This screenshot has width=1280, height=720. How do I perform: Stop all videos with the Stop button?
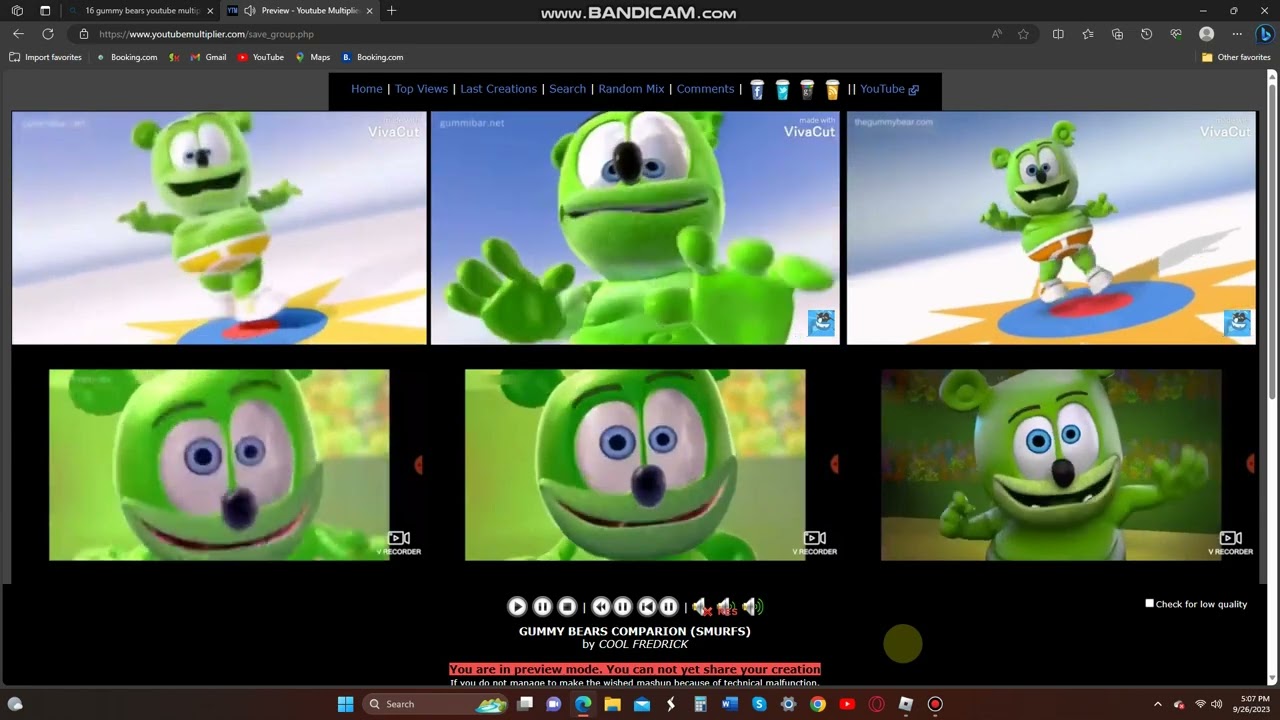coord(567,606)
